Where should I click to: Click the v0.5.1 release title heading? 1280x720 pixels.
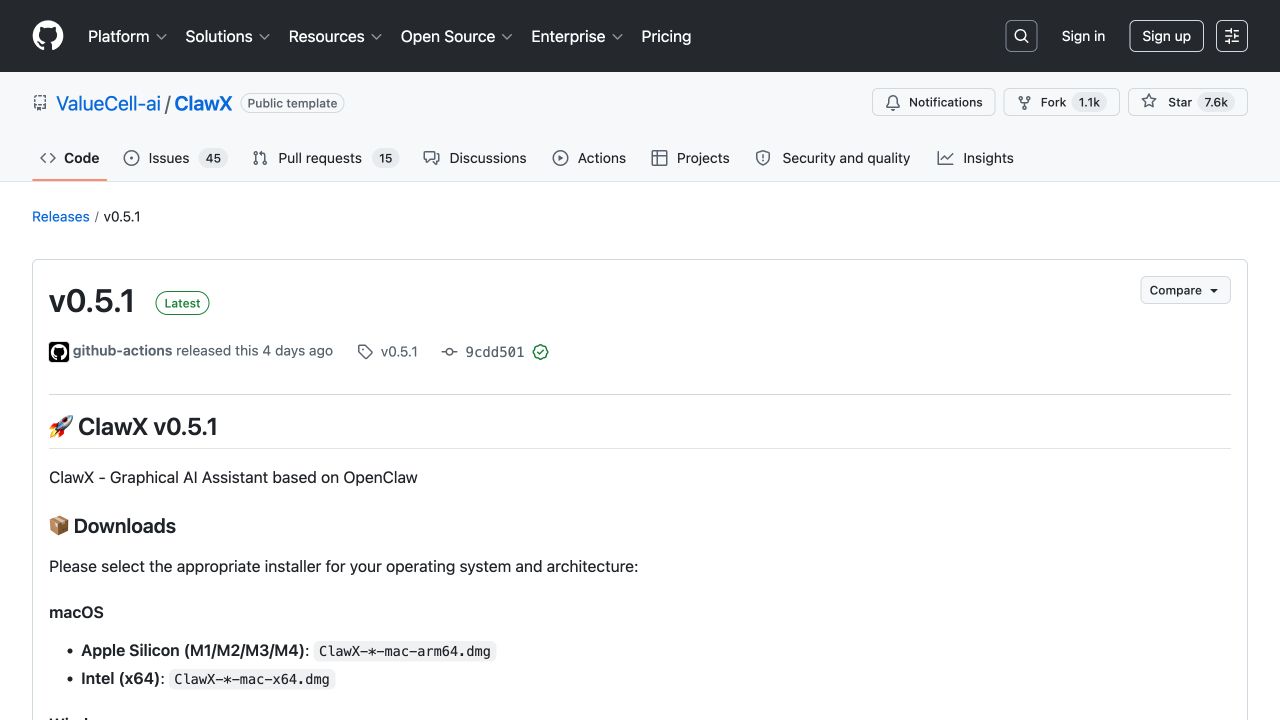pos(92,301)
